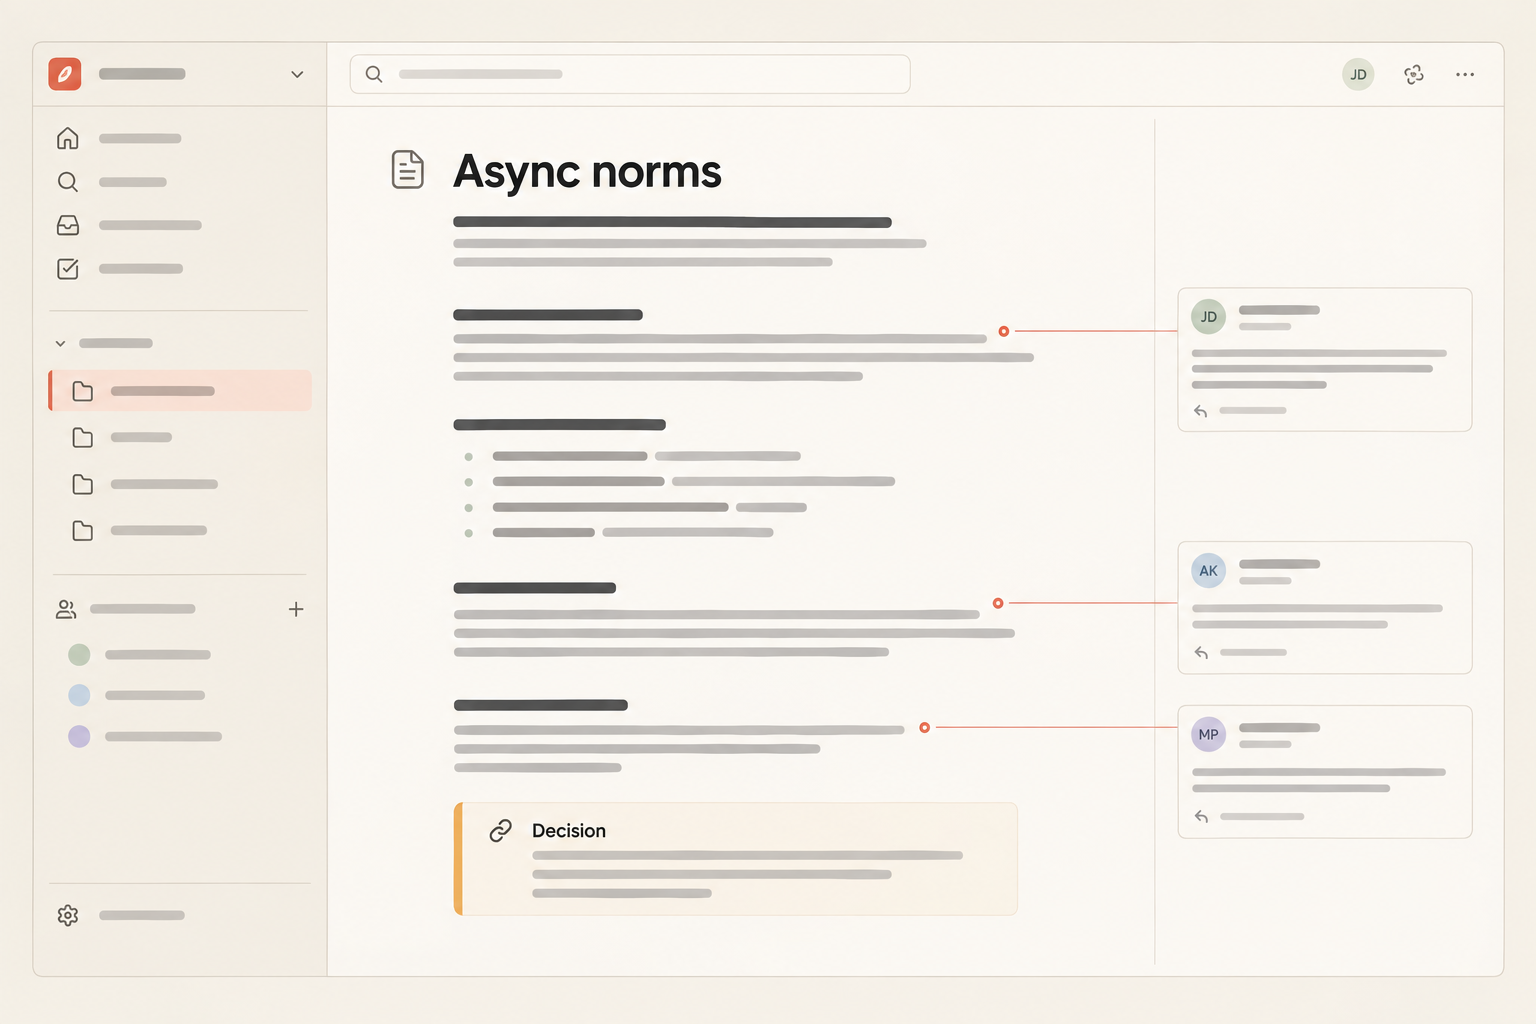Open the three-dots more menu
Viewport: 1536px width, 1024px height.
point(1465,74)
